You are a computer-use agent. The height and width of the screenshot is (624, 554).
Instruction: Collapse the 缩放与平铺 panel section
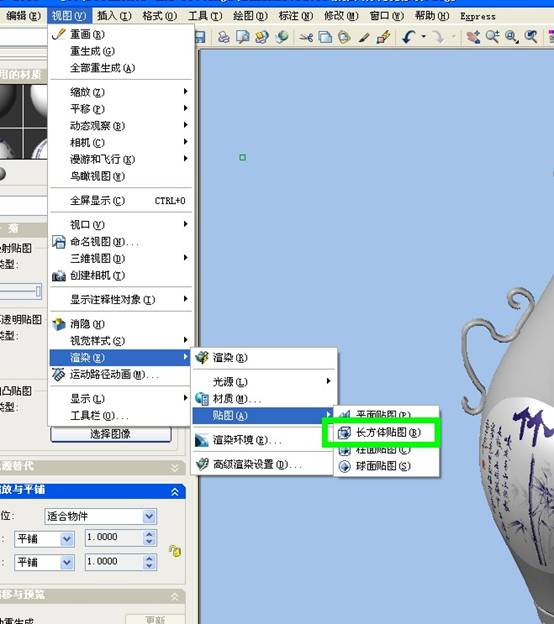pyautogui.click(x=175, y=492)
